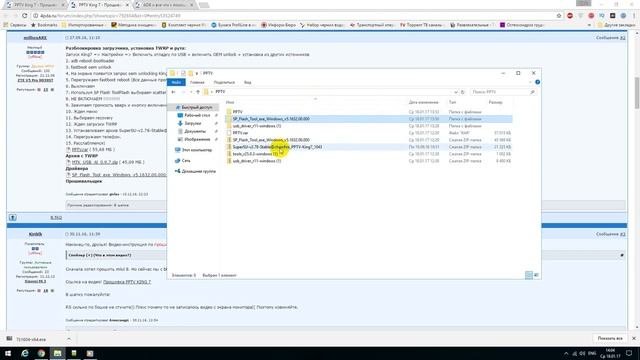
Task: Click Показать все downloads button
Action: coord(610,339)
